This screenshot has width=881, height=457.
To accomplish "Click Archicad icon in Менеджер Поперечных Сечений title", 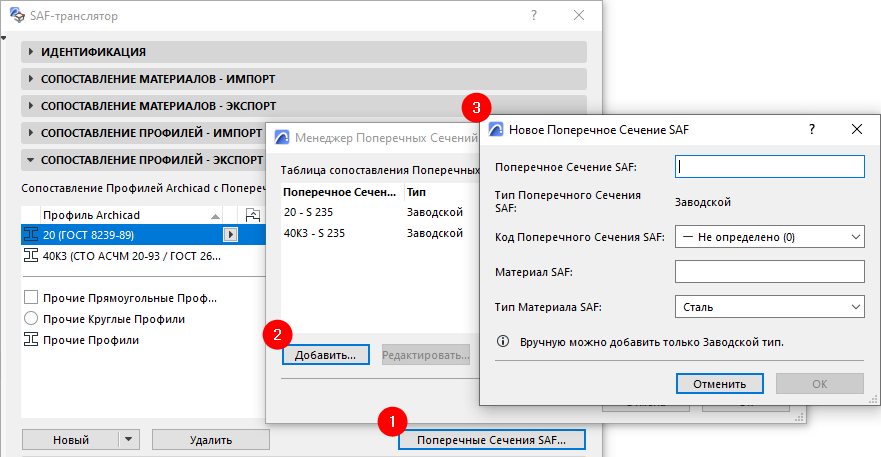I will 281,137.
